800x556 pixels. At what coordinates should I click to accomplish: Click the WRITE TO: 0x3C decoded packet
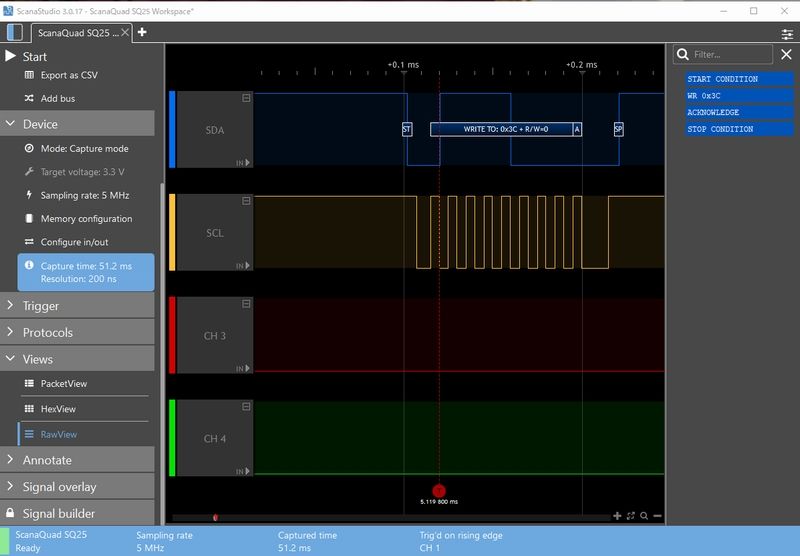point(502,129)
